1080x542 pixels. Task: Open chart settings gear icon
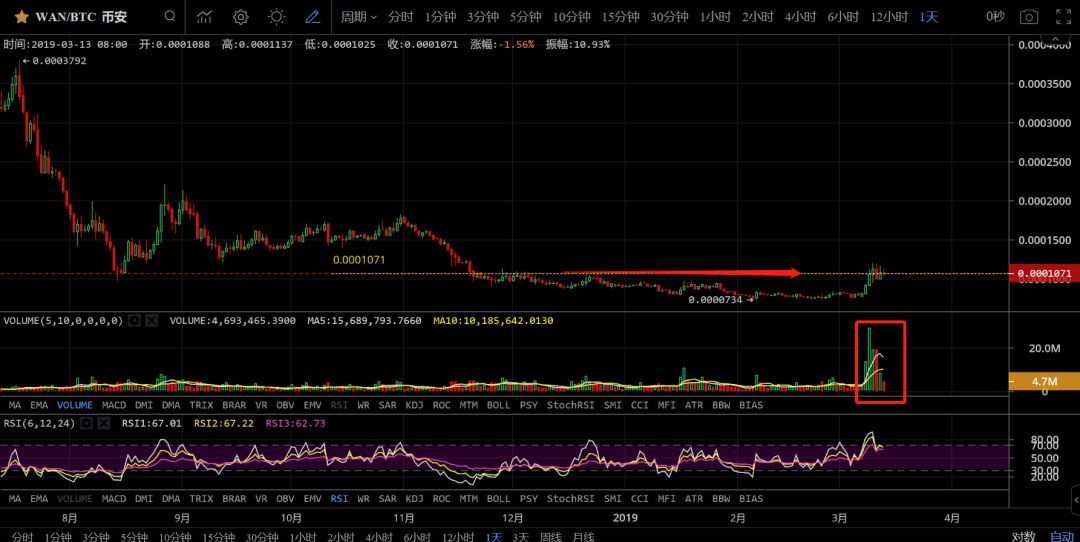[x=241, y=17]
